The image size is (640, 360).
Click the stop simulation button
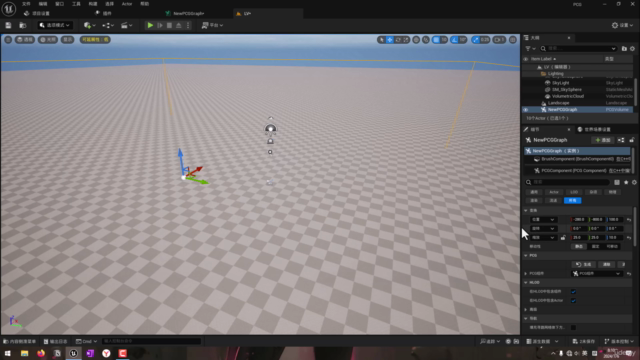click(x=169, y=25)
